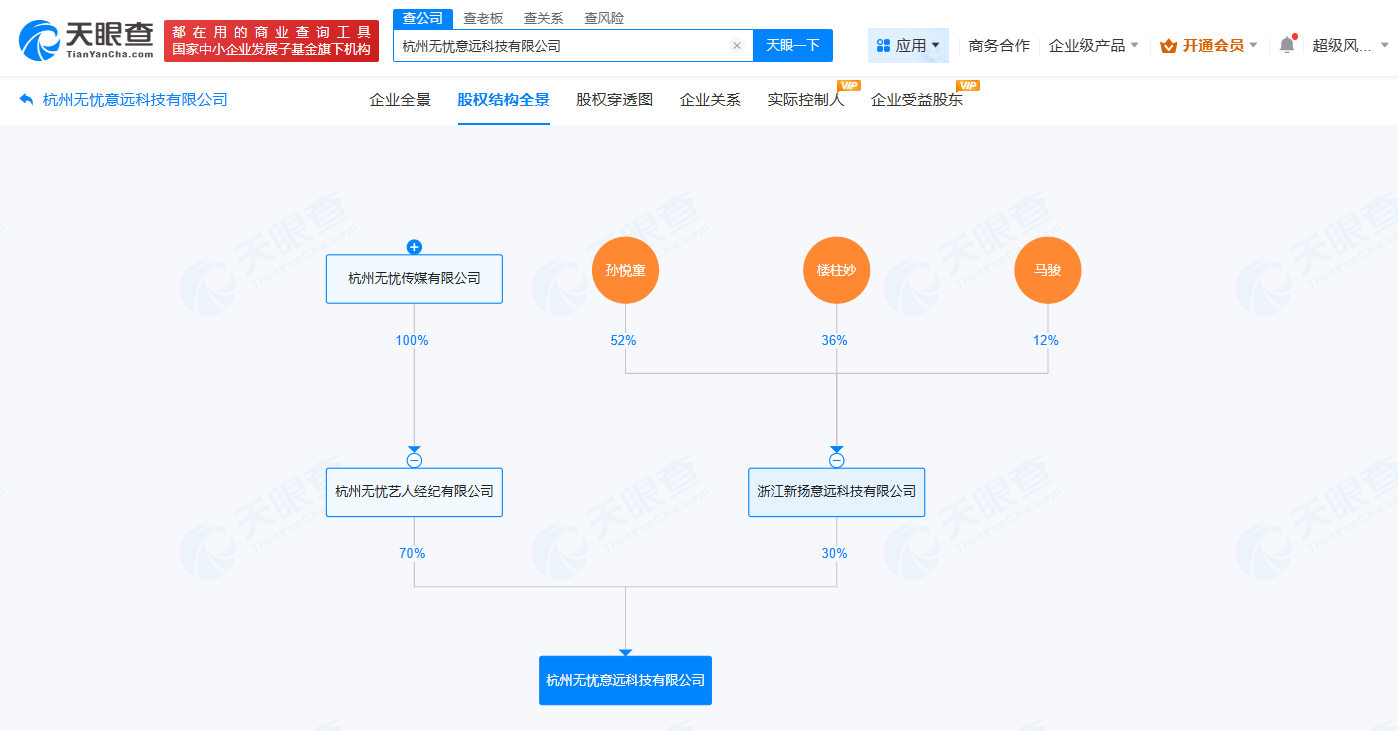Click the 天眼一下 search button
The image size is (1398, 731).
pos(793,45)
